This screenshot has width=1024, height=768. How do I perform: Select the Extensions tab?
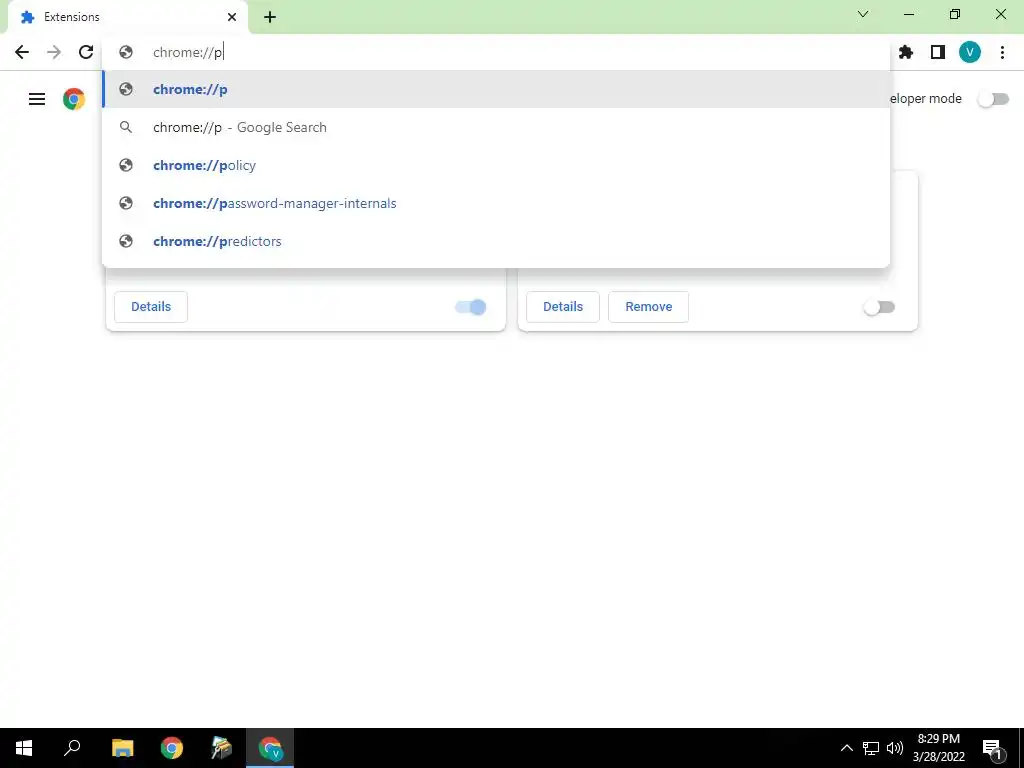point(127,17)
